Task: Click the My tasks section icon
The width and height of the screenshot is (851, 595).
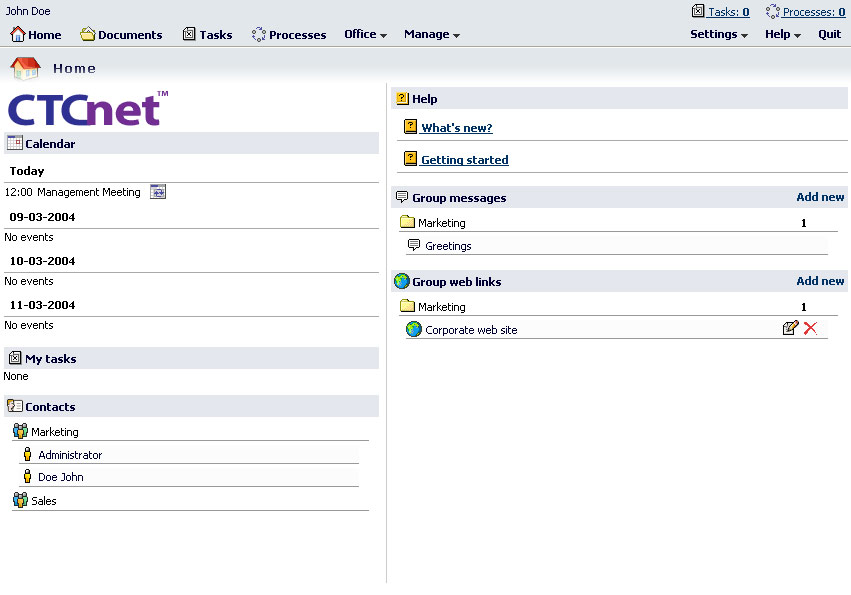Action: [15, 358]
